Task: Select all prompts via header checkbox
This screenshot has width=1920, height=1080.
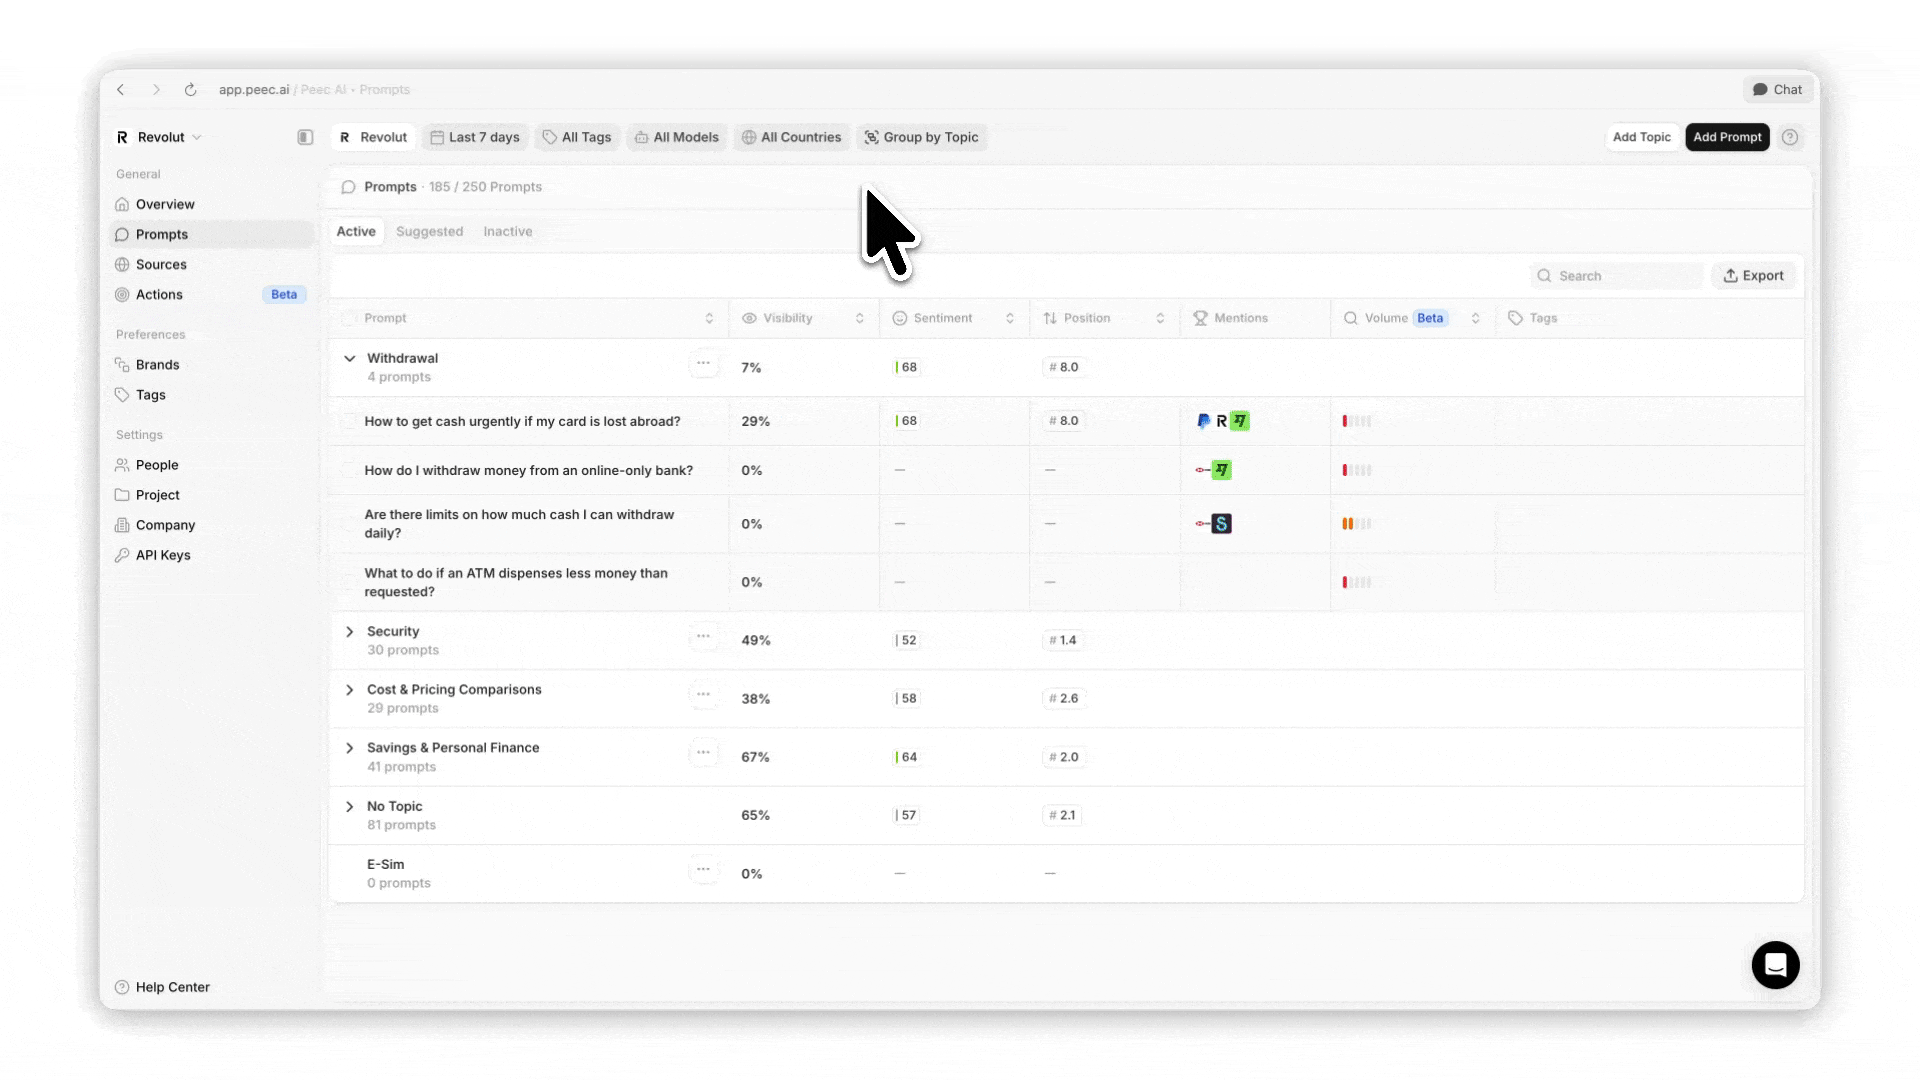Action: tap(349, 318)
